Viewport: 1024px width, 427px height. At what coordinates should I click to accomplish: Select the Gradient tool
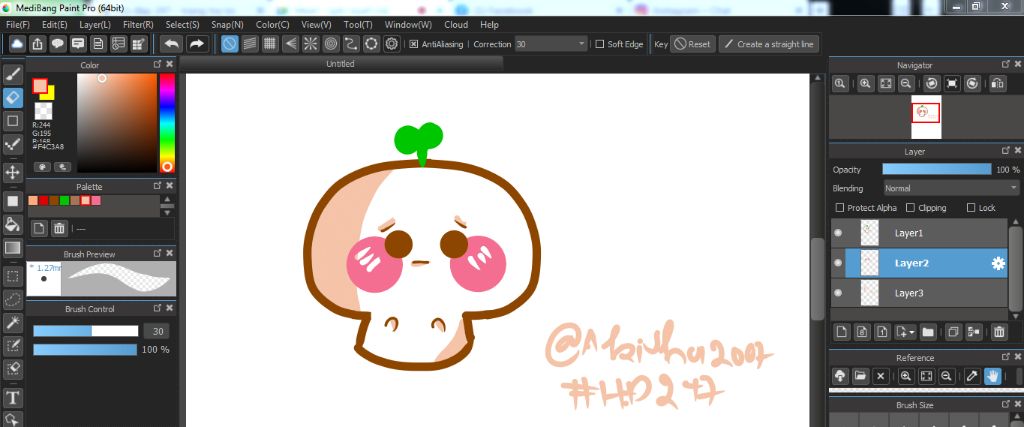point(13,248)
